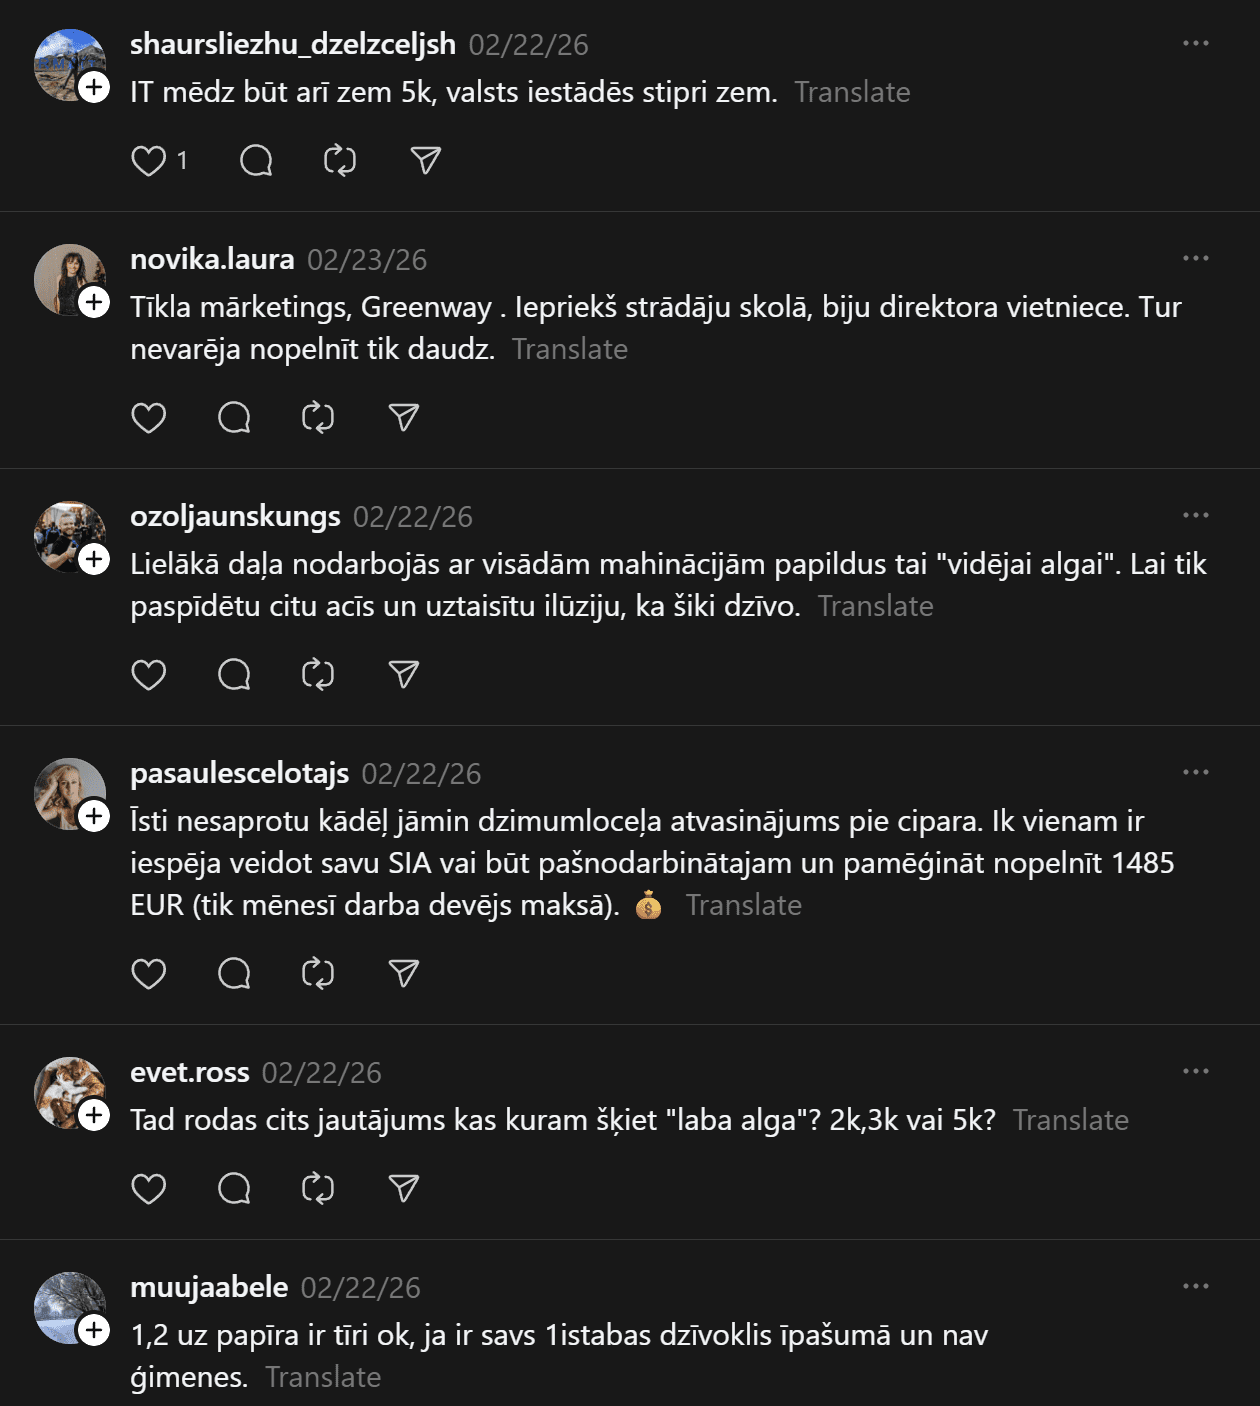This screenshot has height=1406, width=1260.
Task: Open more options menu on ozoljaunskungs's post
Action: [1196, 516]
